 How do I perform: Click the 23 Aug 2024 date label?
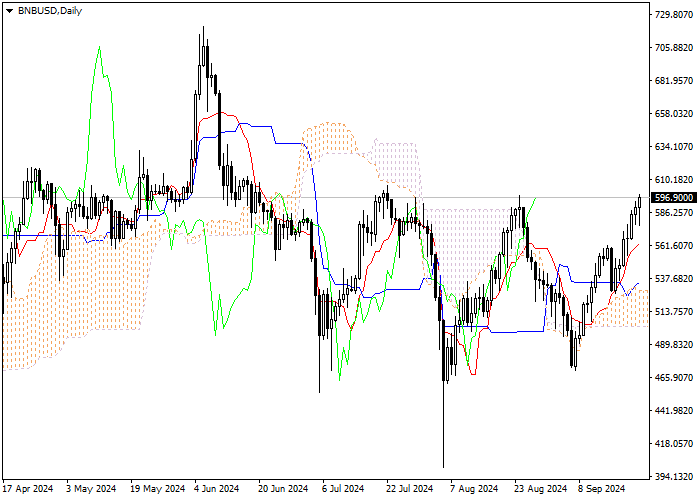tap(541, 489)
